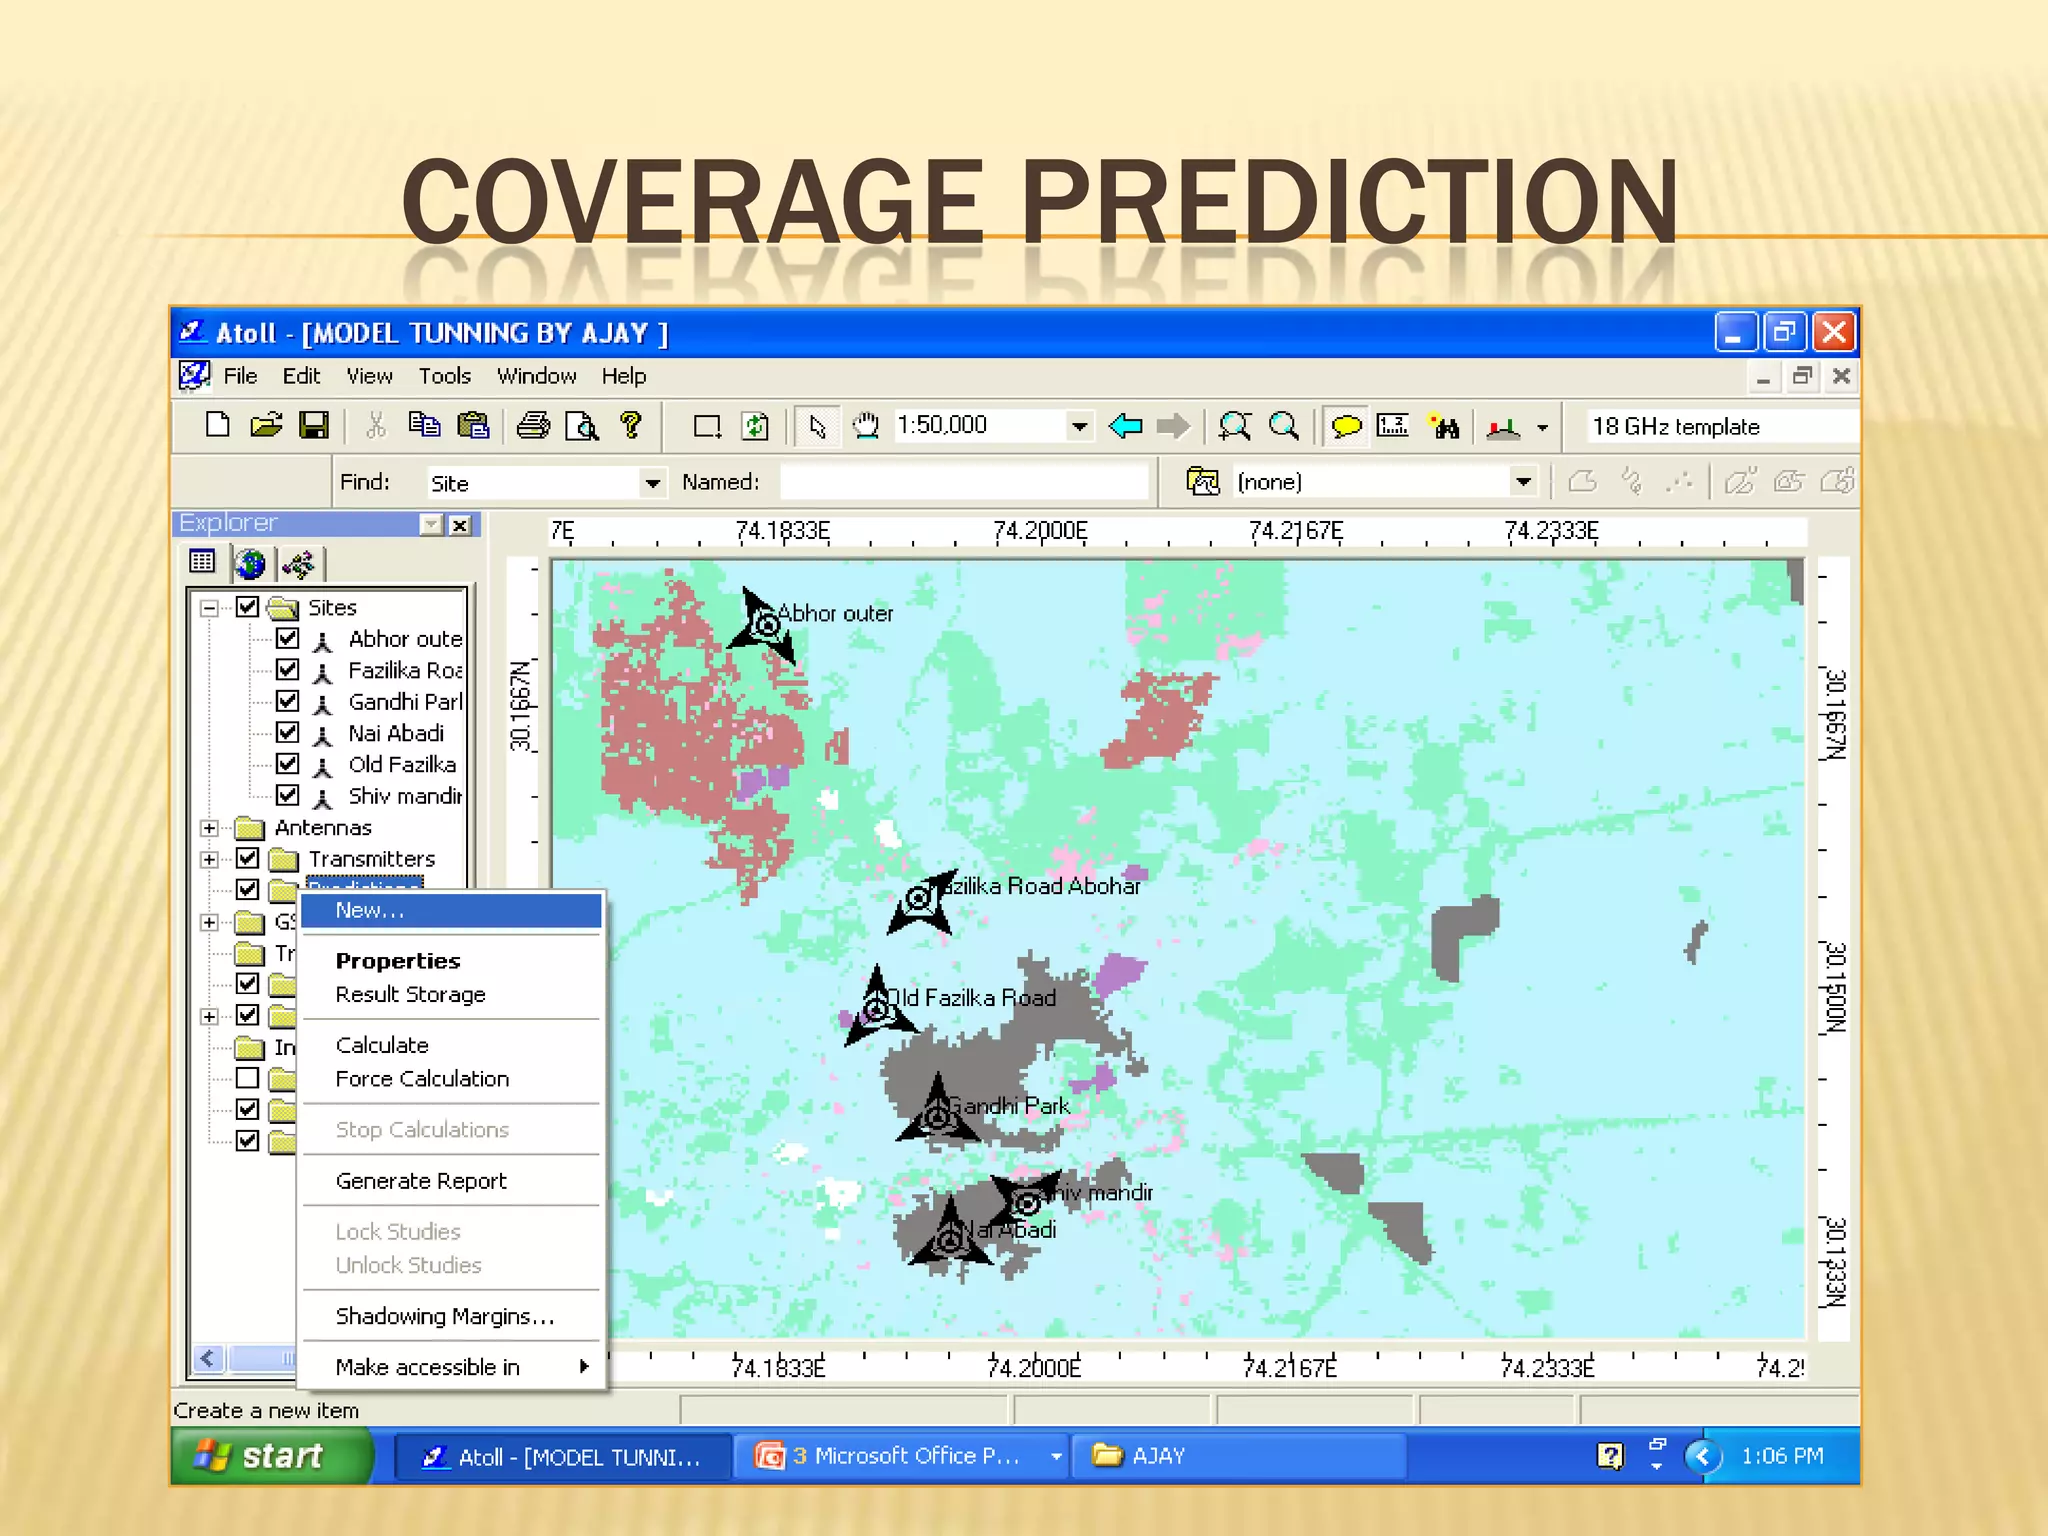2048x1536 pixels.
Task: Click Generate Report in context menu
Action: click(x=421, y=1181)
